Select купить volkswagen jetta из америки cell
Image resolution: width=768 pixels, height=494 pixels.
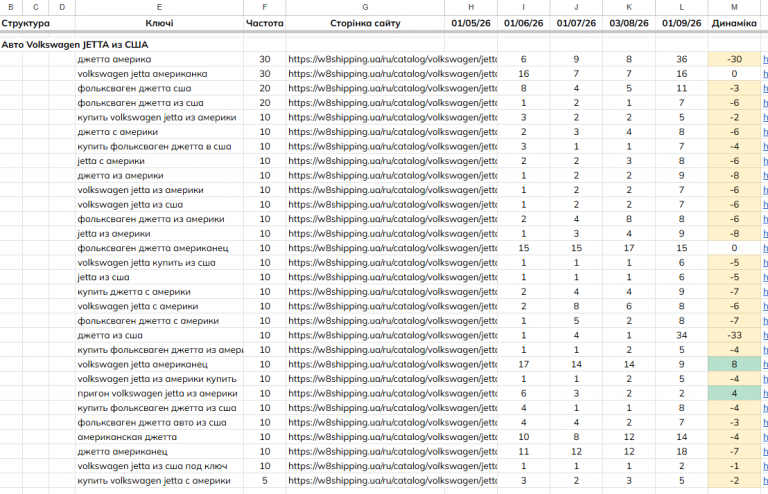click(x=157, y=118)
